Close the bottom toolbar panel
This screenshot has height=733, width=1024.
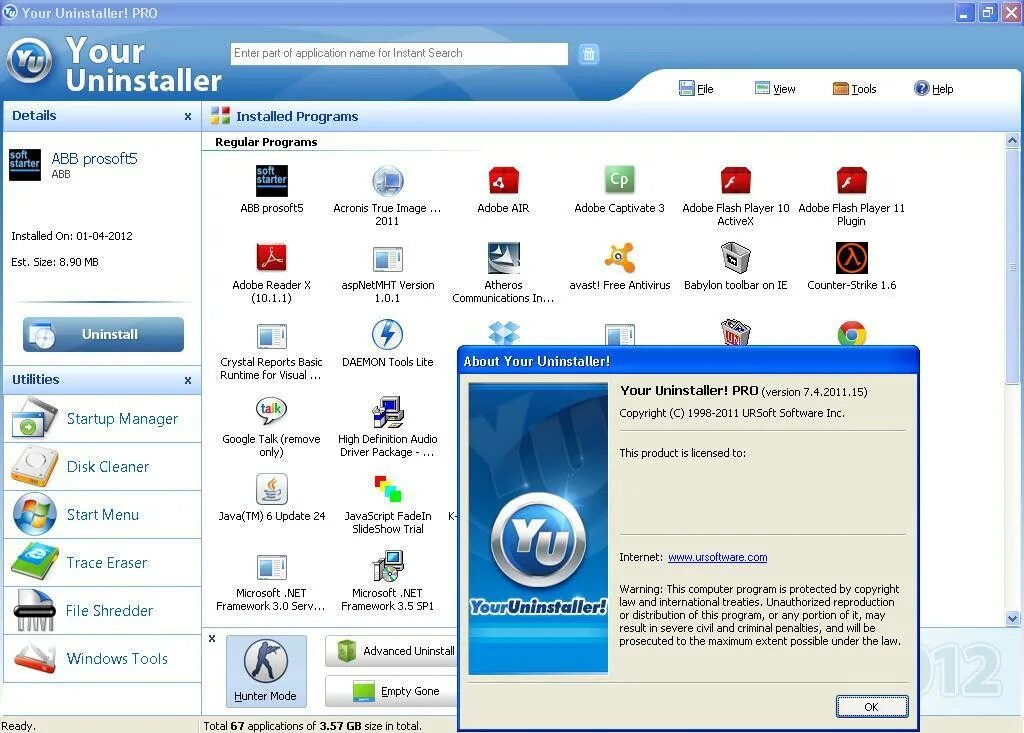212,639
